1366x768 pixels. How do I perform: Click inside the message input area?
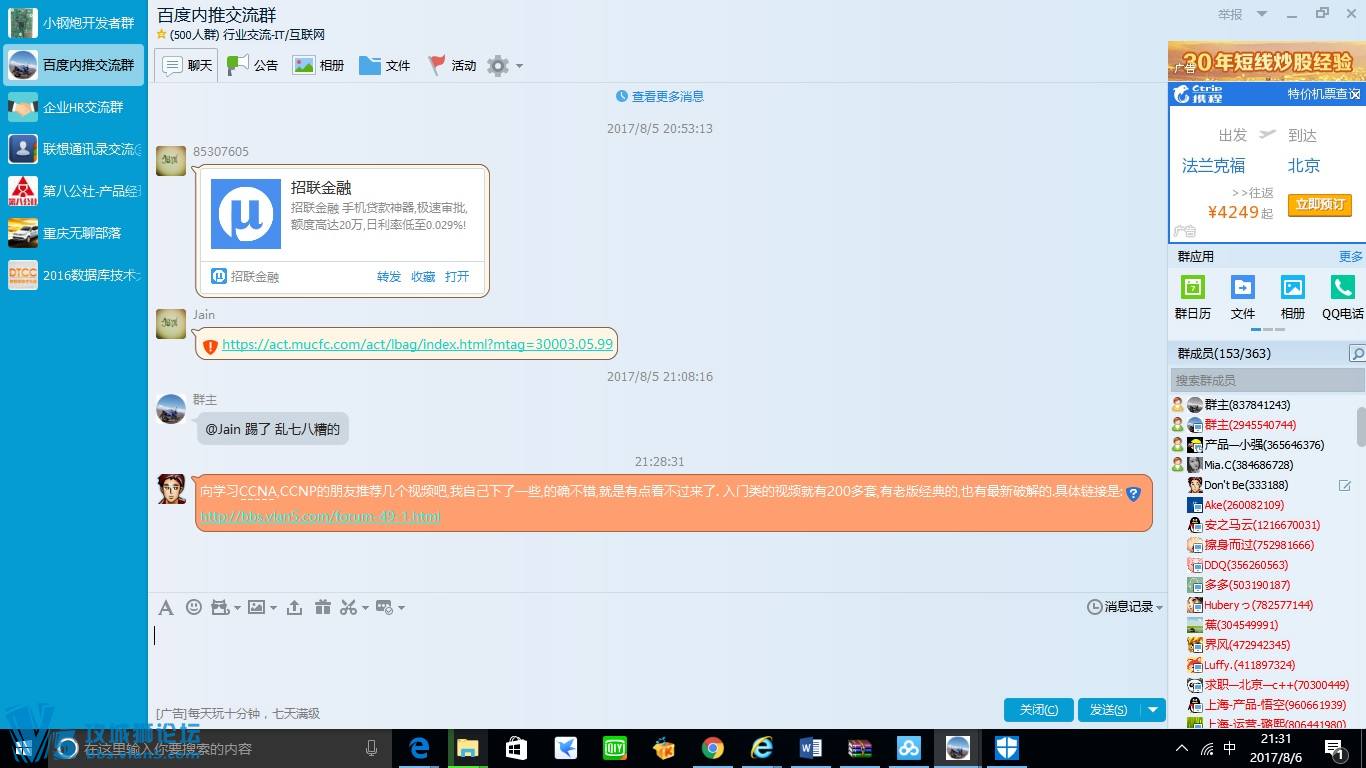pos(656,660)
